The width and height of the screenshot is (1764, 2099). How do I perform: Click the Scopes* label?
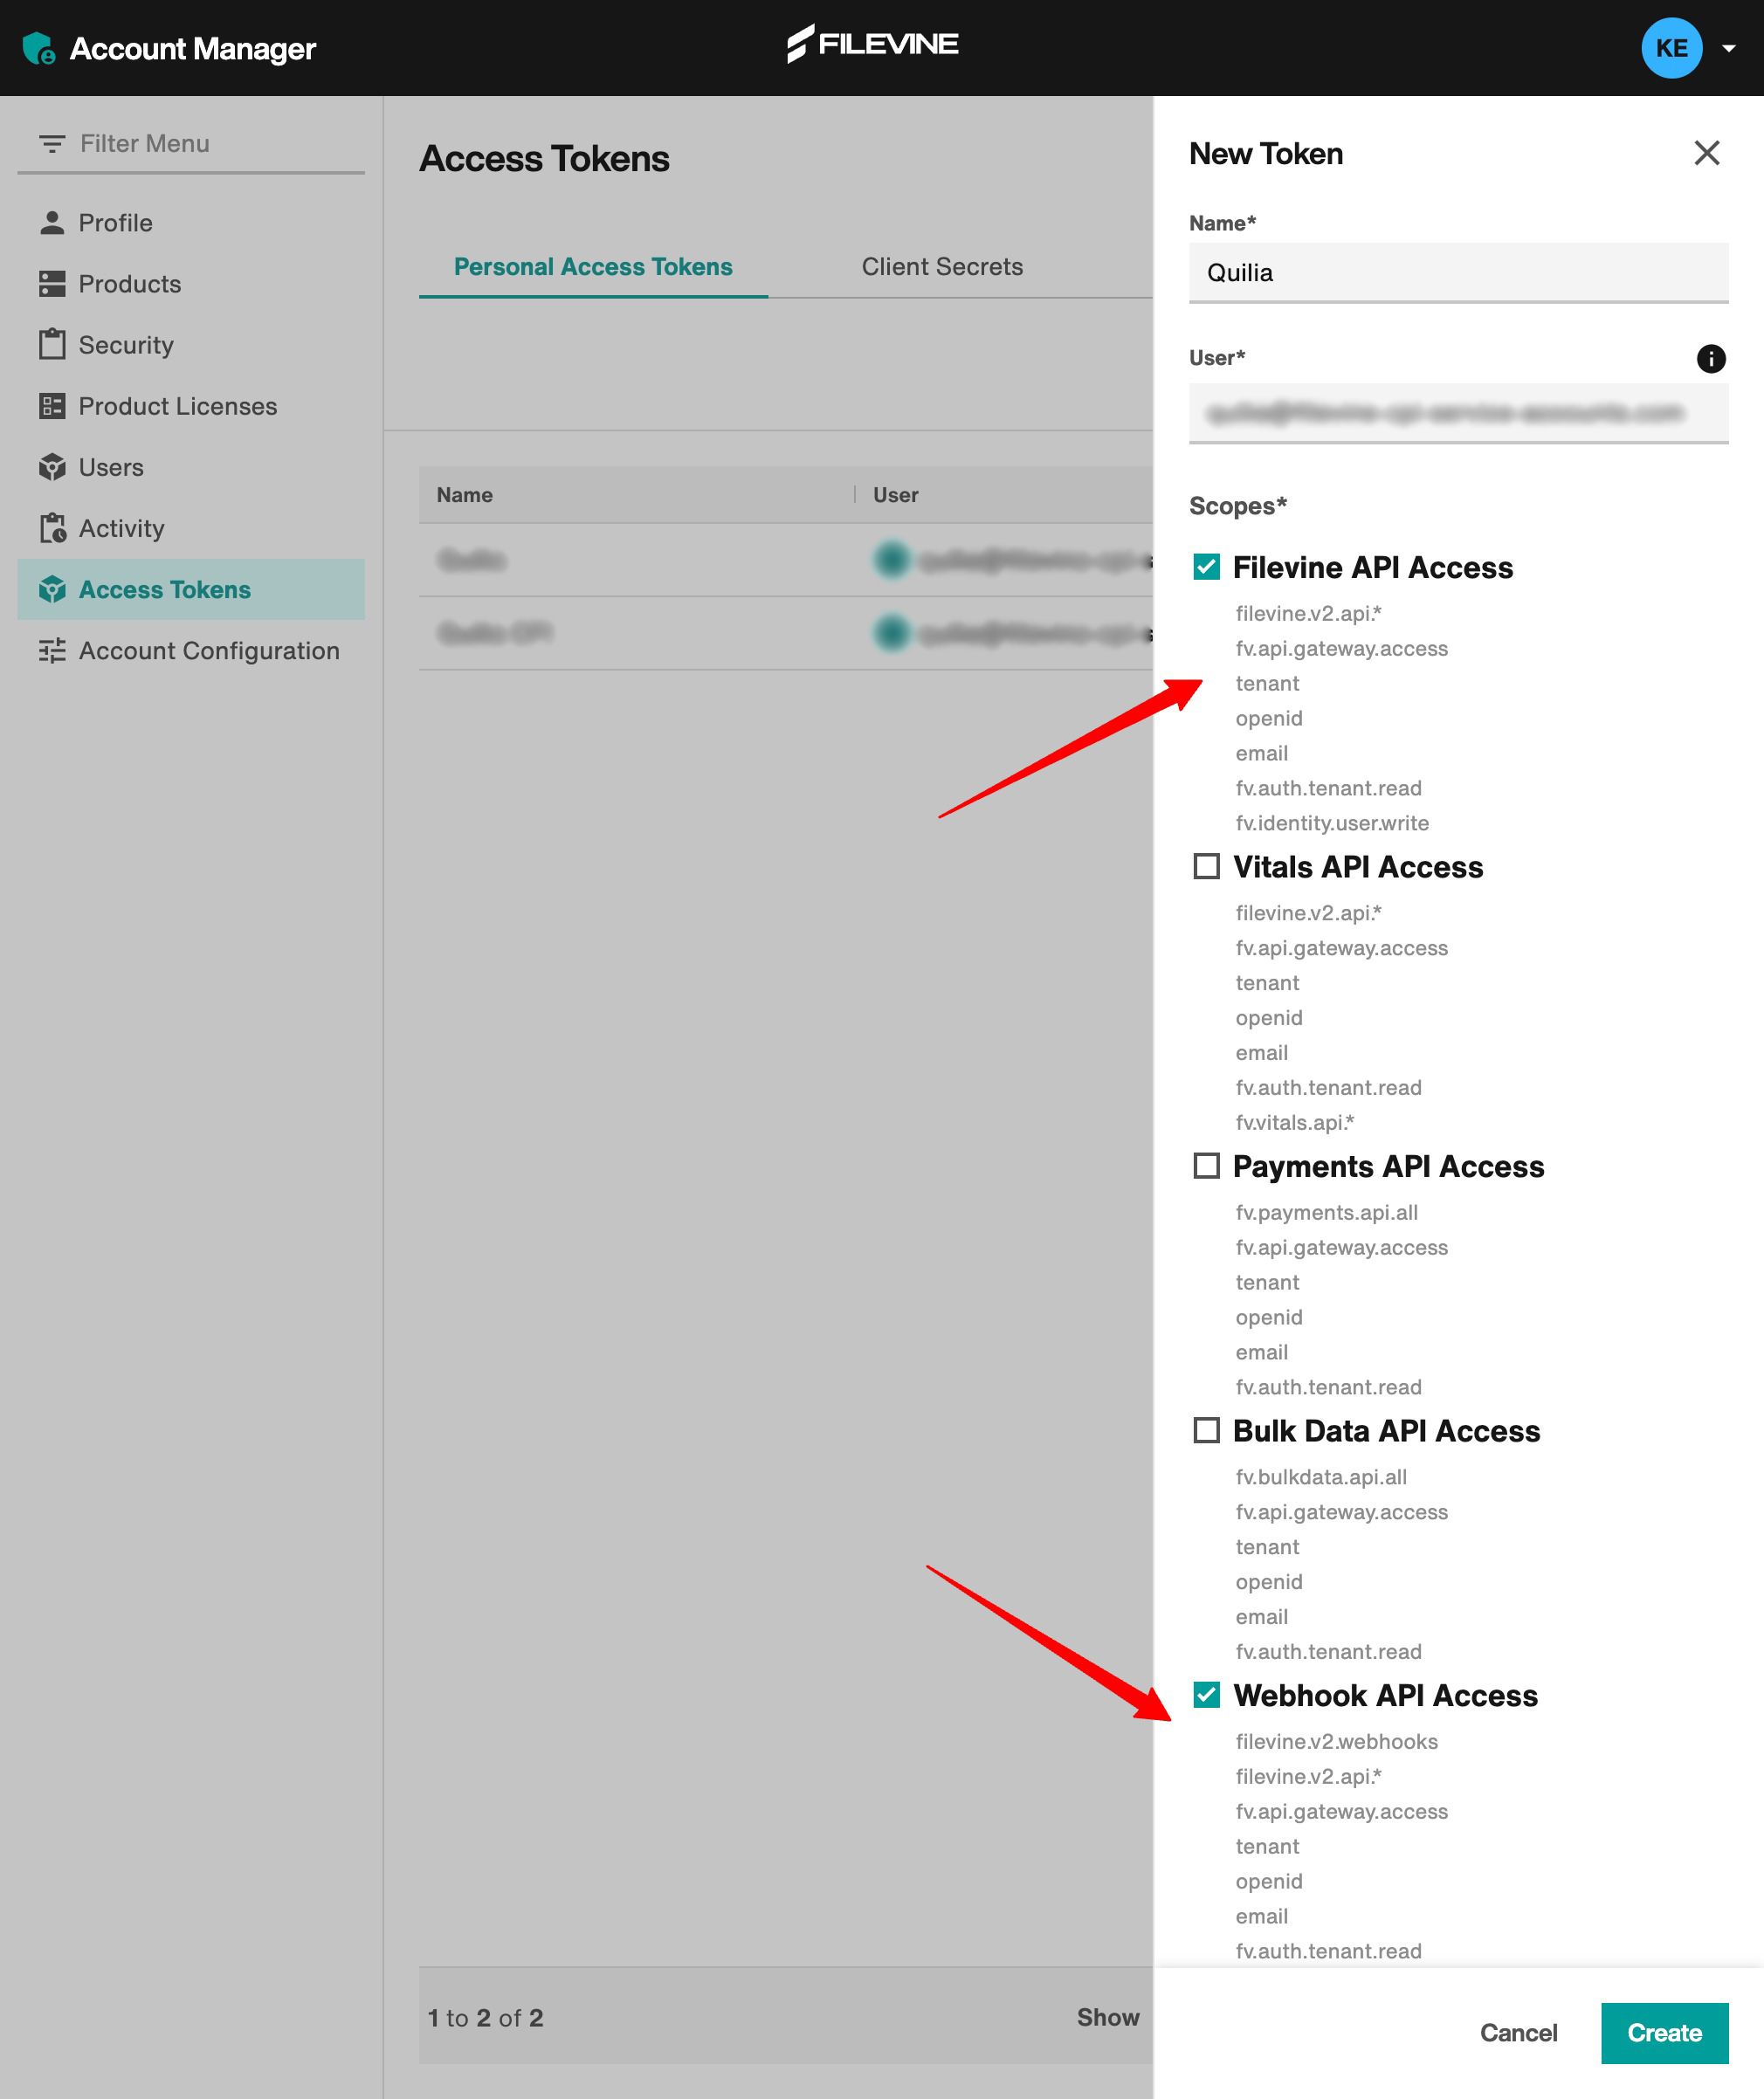1237,506
